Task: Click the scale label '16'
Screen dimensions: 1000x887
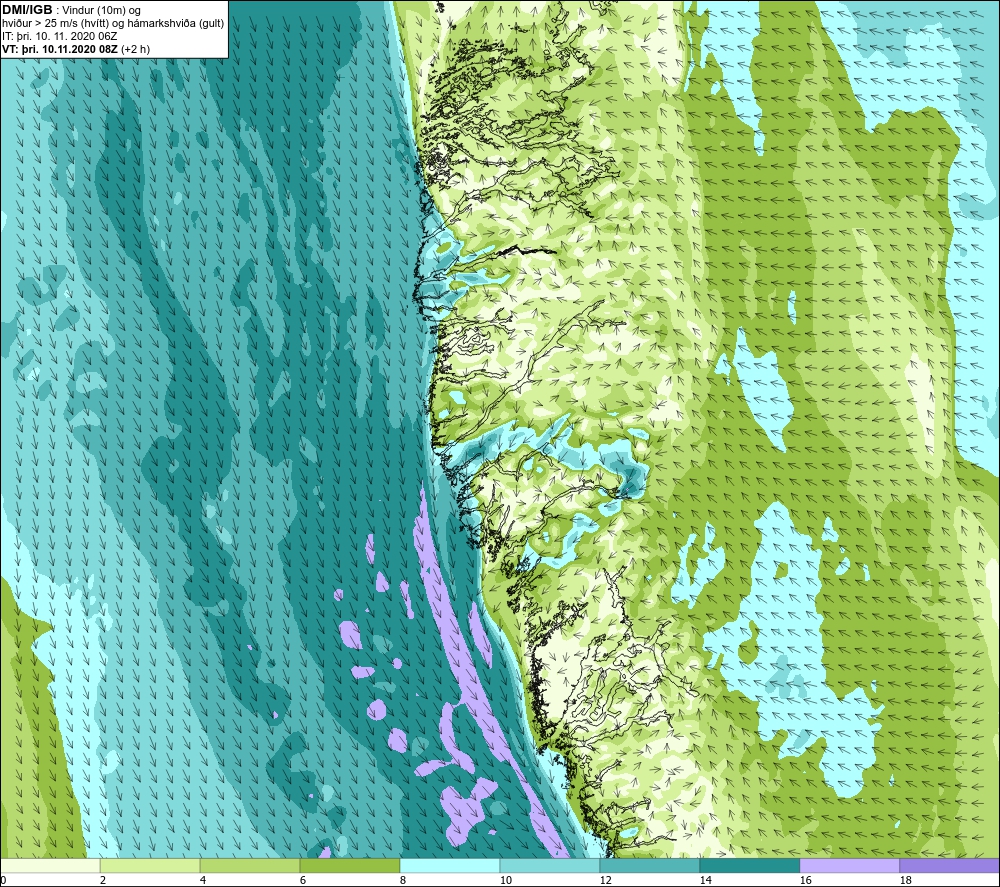Action: coord(806,880)
